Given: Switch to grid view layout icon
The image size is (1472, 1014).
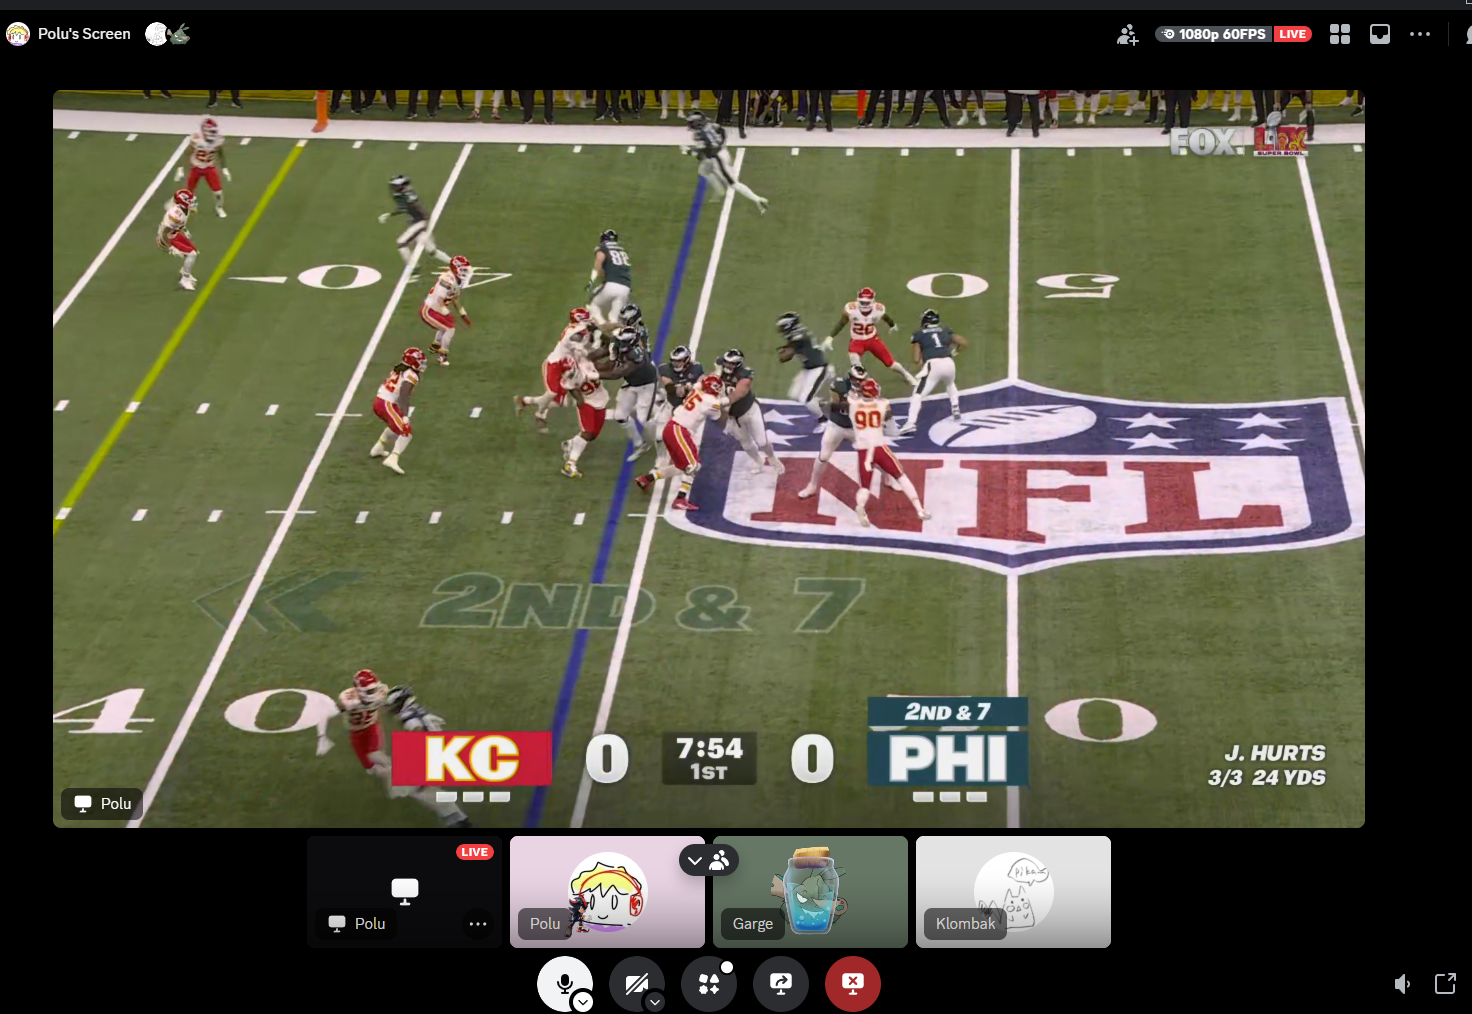Looking at the screenshot, I should (x=1340, y=34).
